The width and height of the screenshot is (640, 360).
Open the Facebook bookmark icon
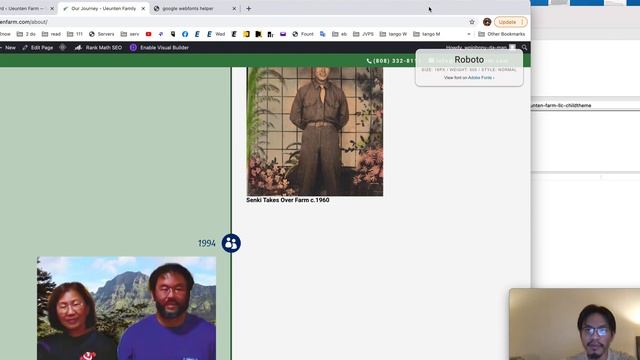185,34
